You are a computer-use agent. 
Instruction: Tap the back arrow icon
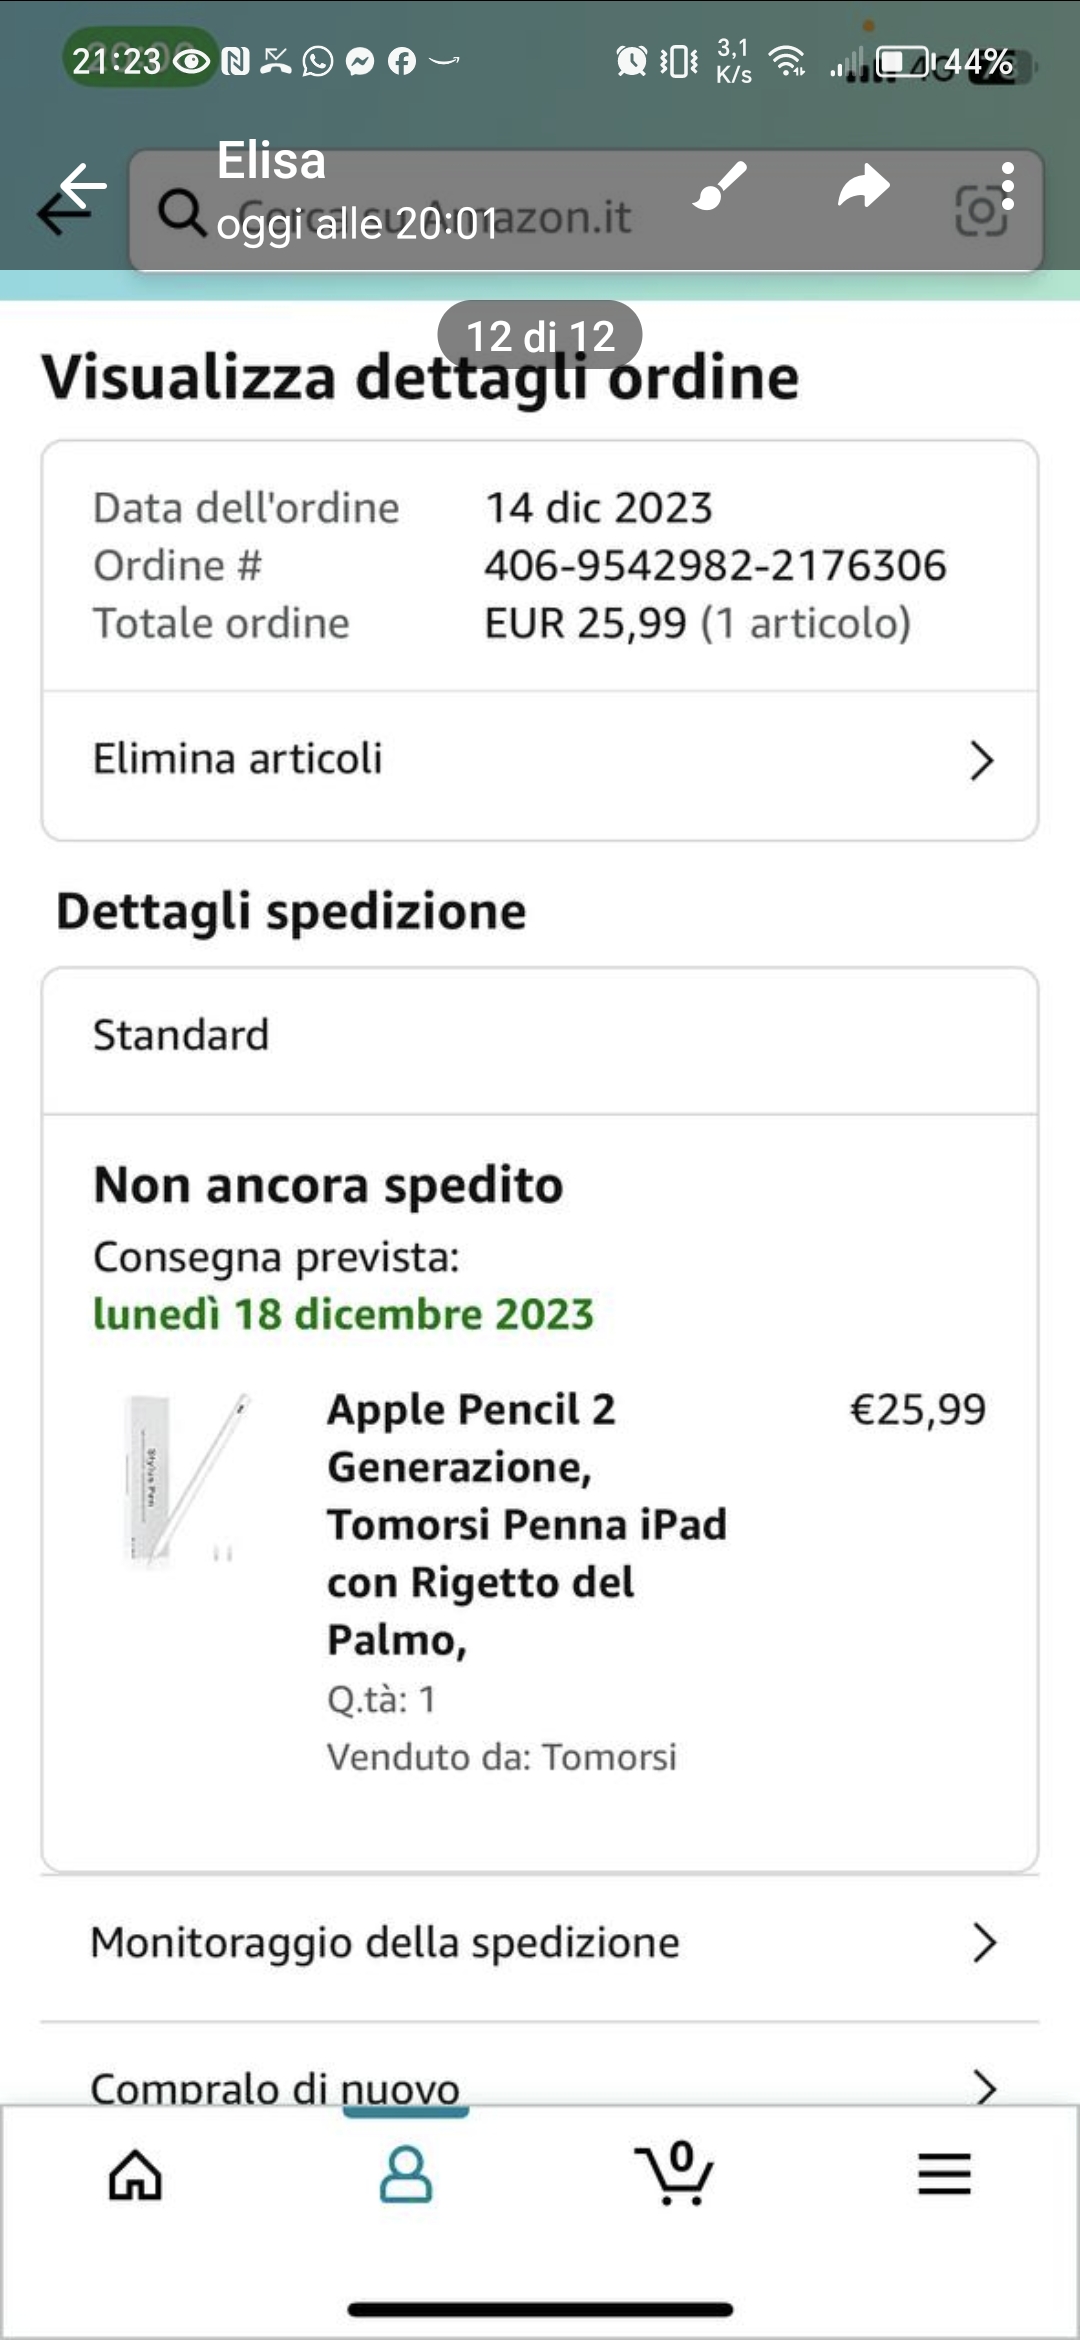click(80, 188)
